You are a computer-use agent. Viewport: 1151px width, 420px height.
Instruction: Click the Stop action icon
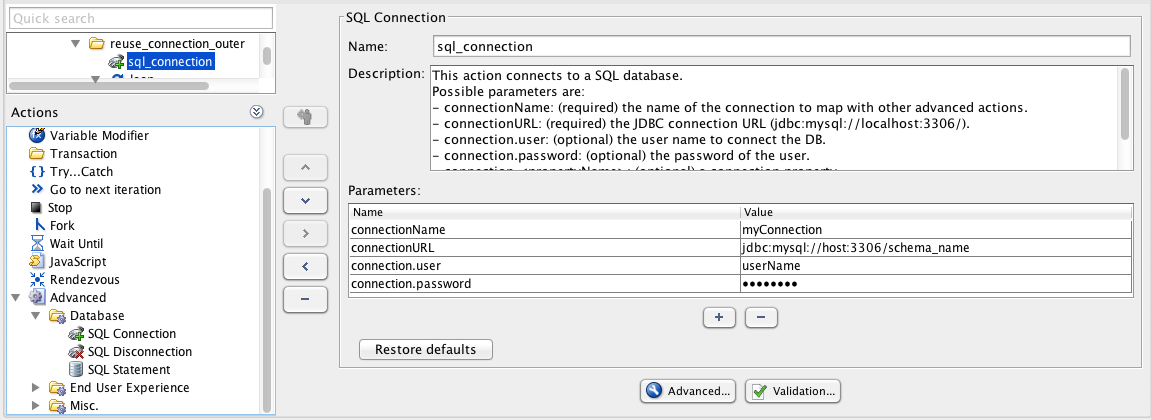[x=37, y=207]
